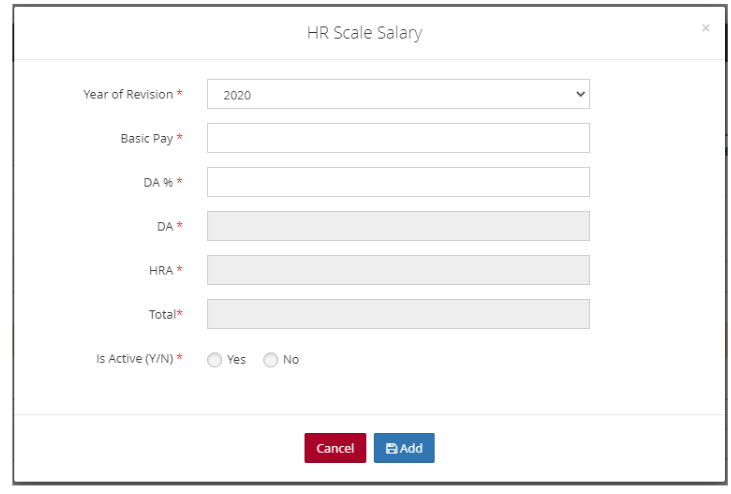Close the HR Scale Salary dialog
The width and height of the screenshot is (731, 494).
(705, 28)
